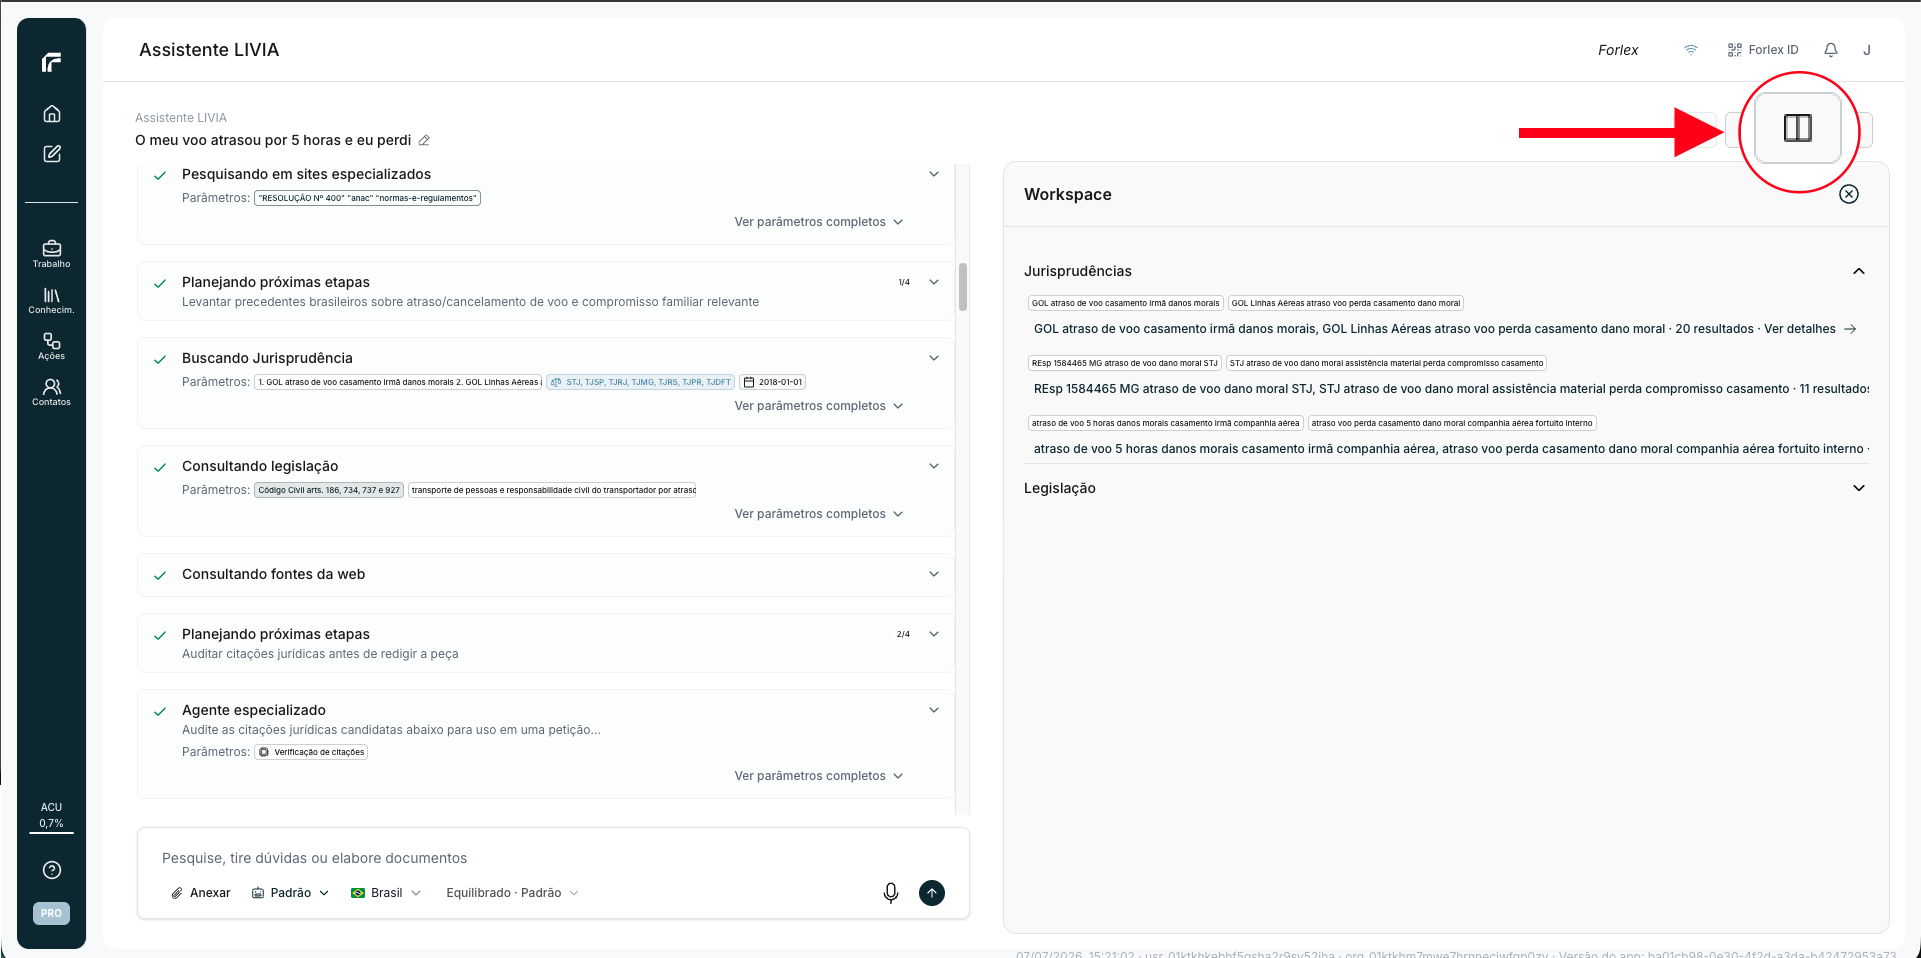Collapse the Jurisprudências section
The width and height of the screenshot is (1921, 958).
(1859, 271)
